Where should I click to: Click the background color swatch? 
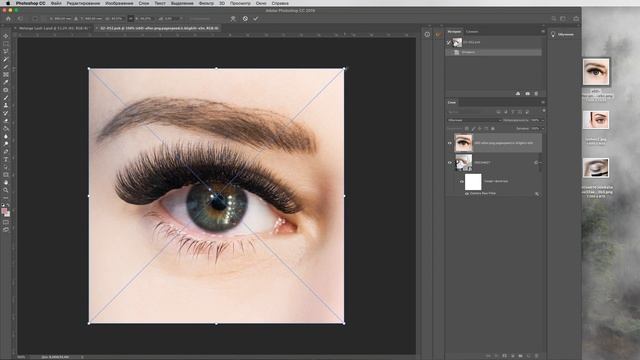tap(8, 214)
